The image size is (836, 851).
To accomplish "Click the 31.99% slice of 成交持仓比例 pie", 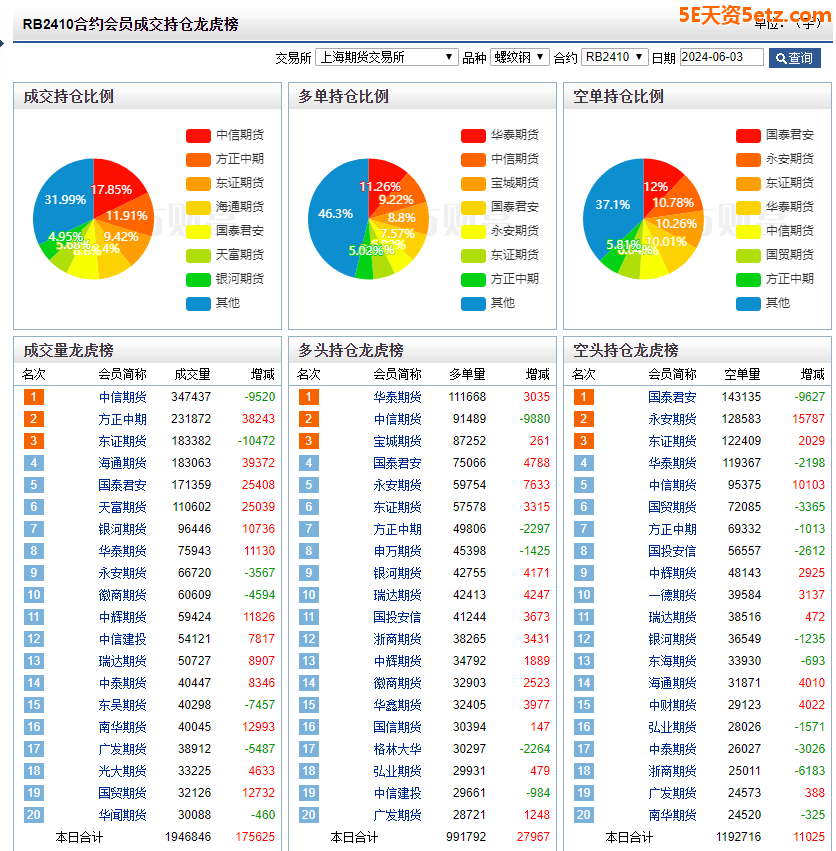I will (x=64, y=200).
